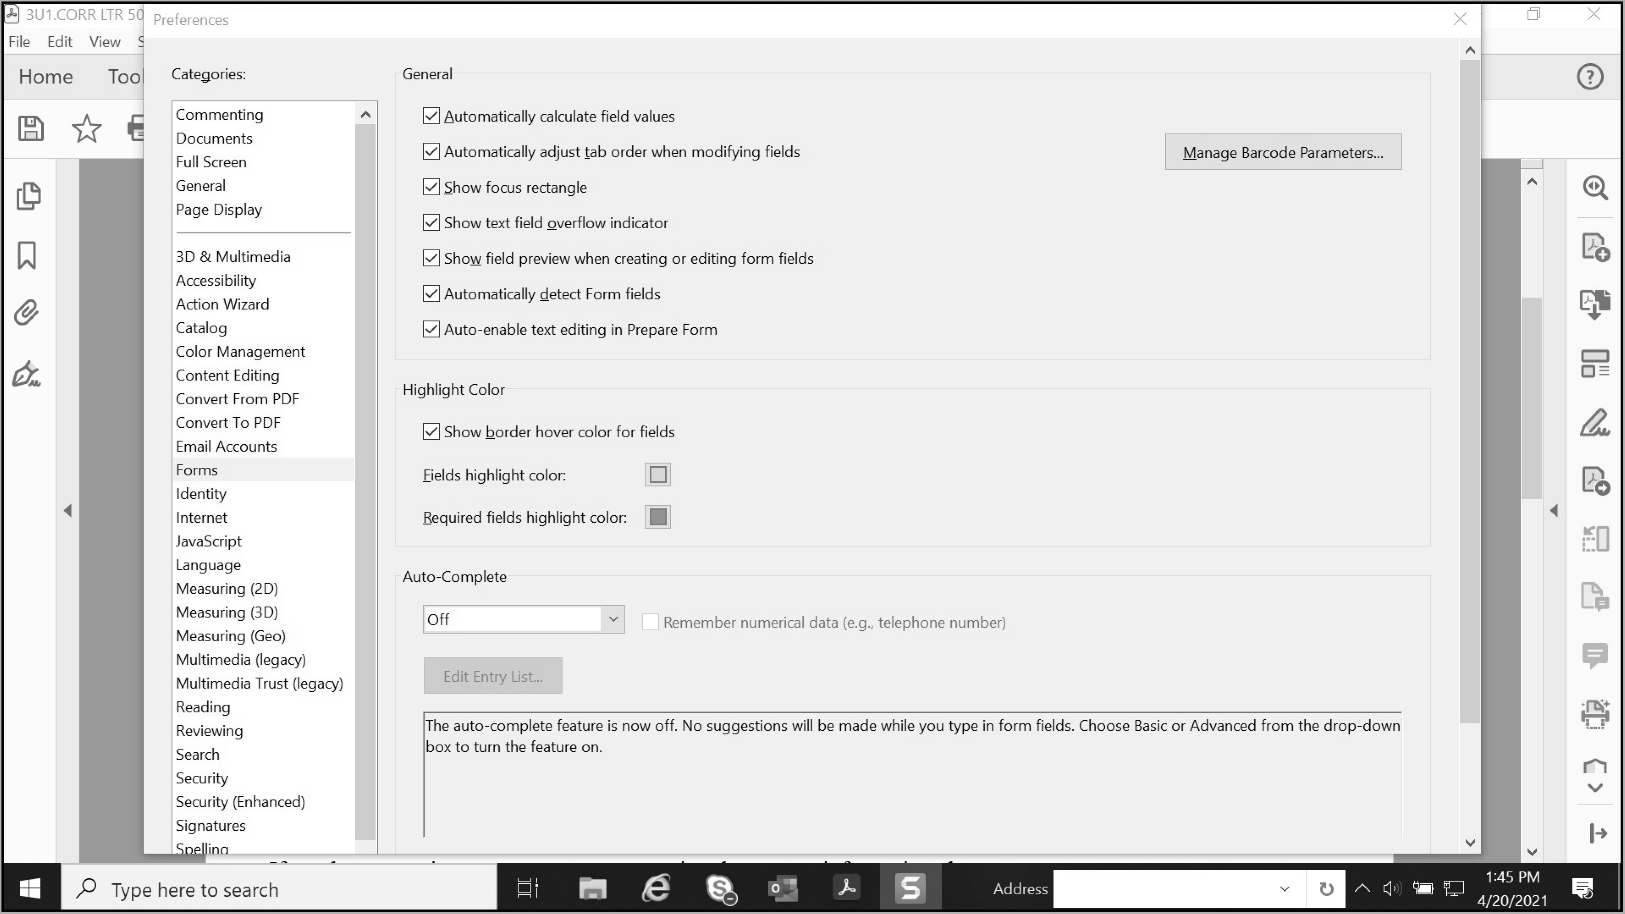Click the zoom search tool in right pane
The image size is (1625, 914).
pos(1594,188)
